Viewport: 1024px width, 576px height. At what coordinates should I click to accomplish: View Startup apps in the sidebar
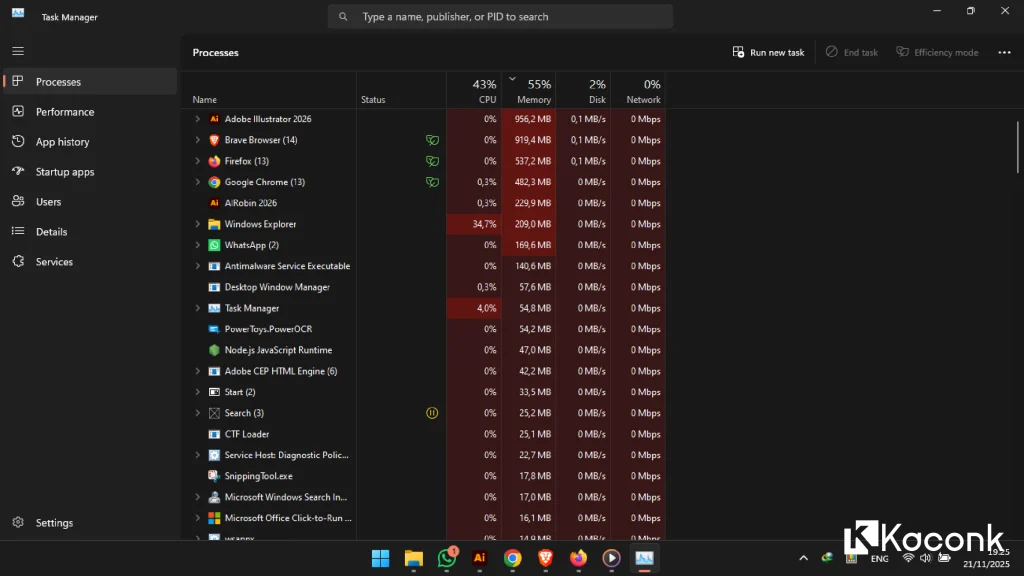[62, 171]
